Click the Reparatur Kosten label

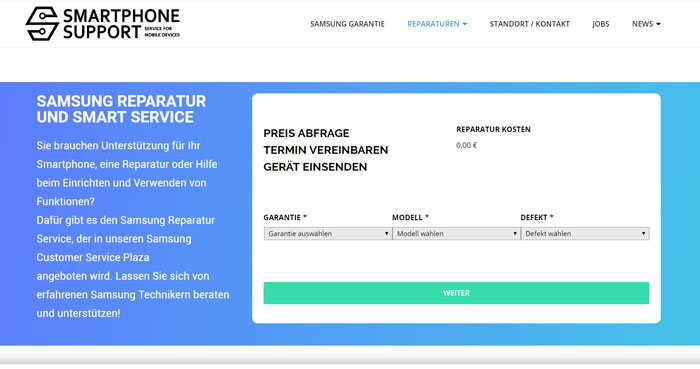point(493,129)
